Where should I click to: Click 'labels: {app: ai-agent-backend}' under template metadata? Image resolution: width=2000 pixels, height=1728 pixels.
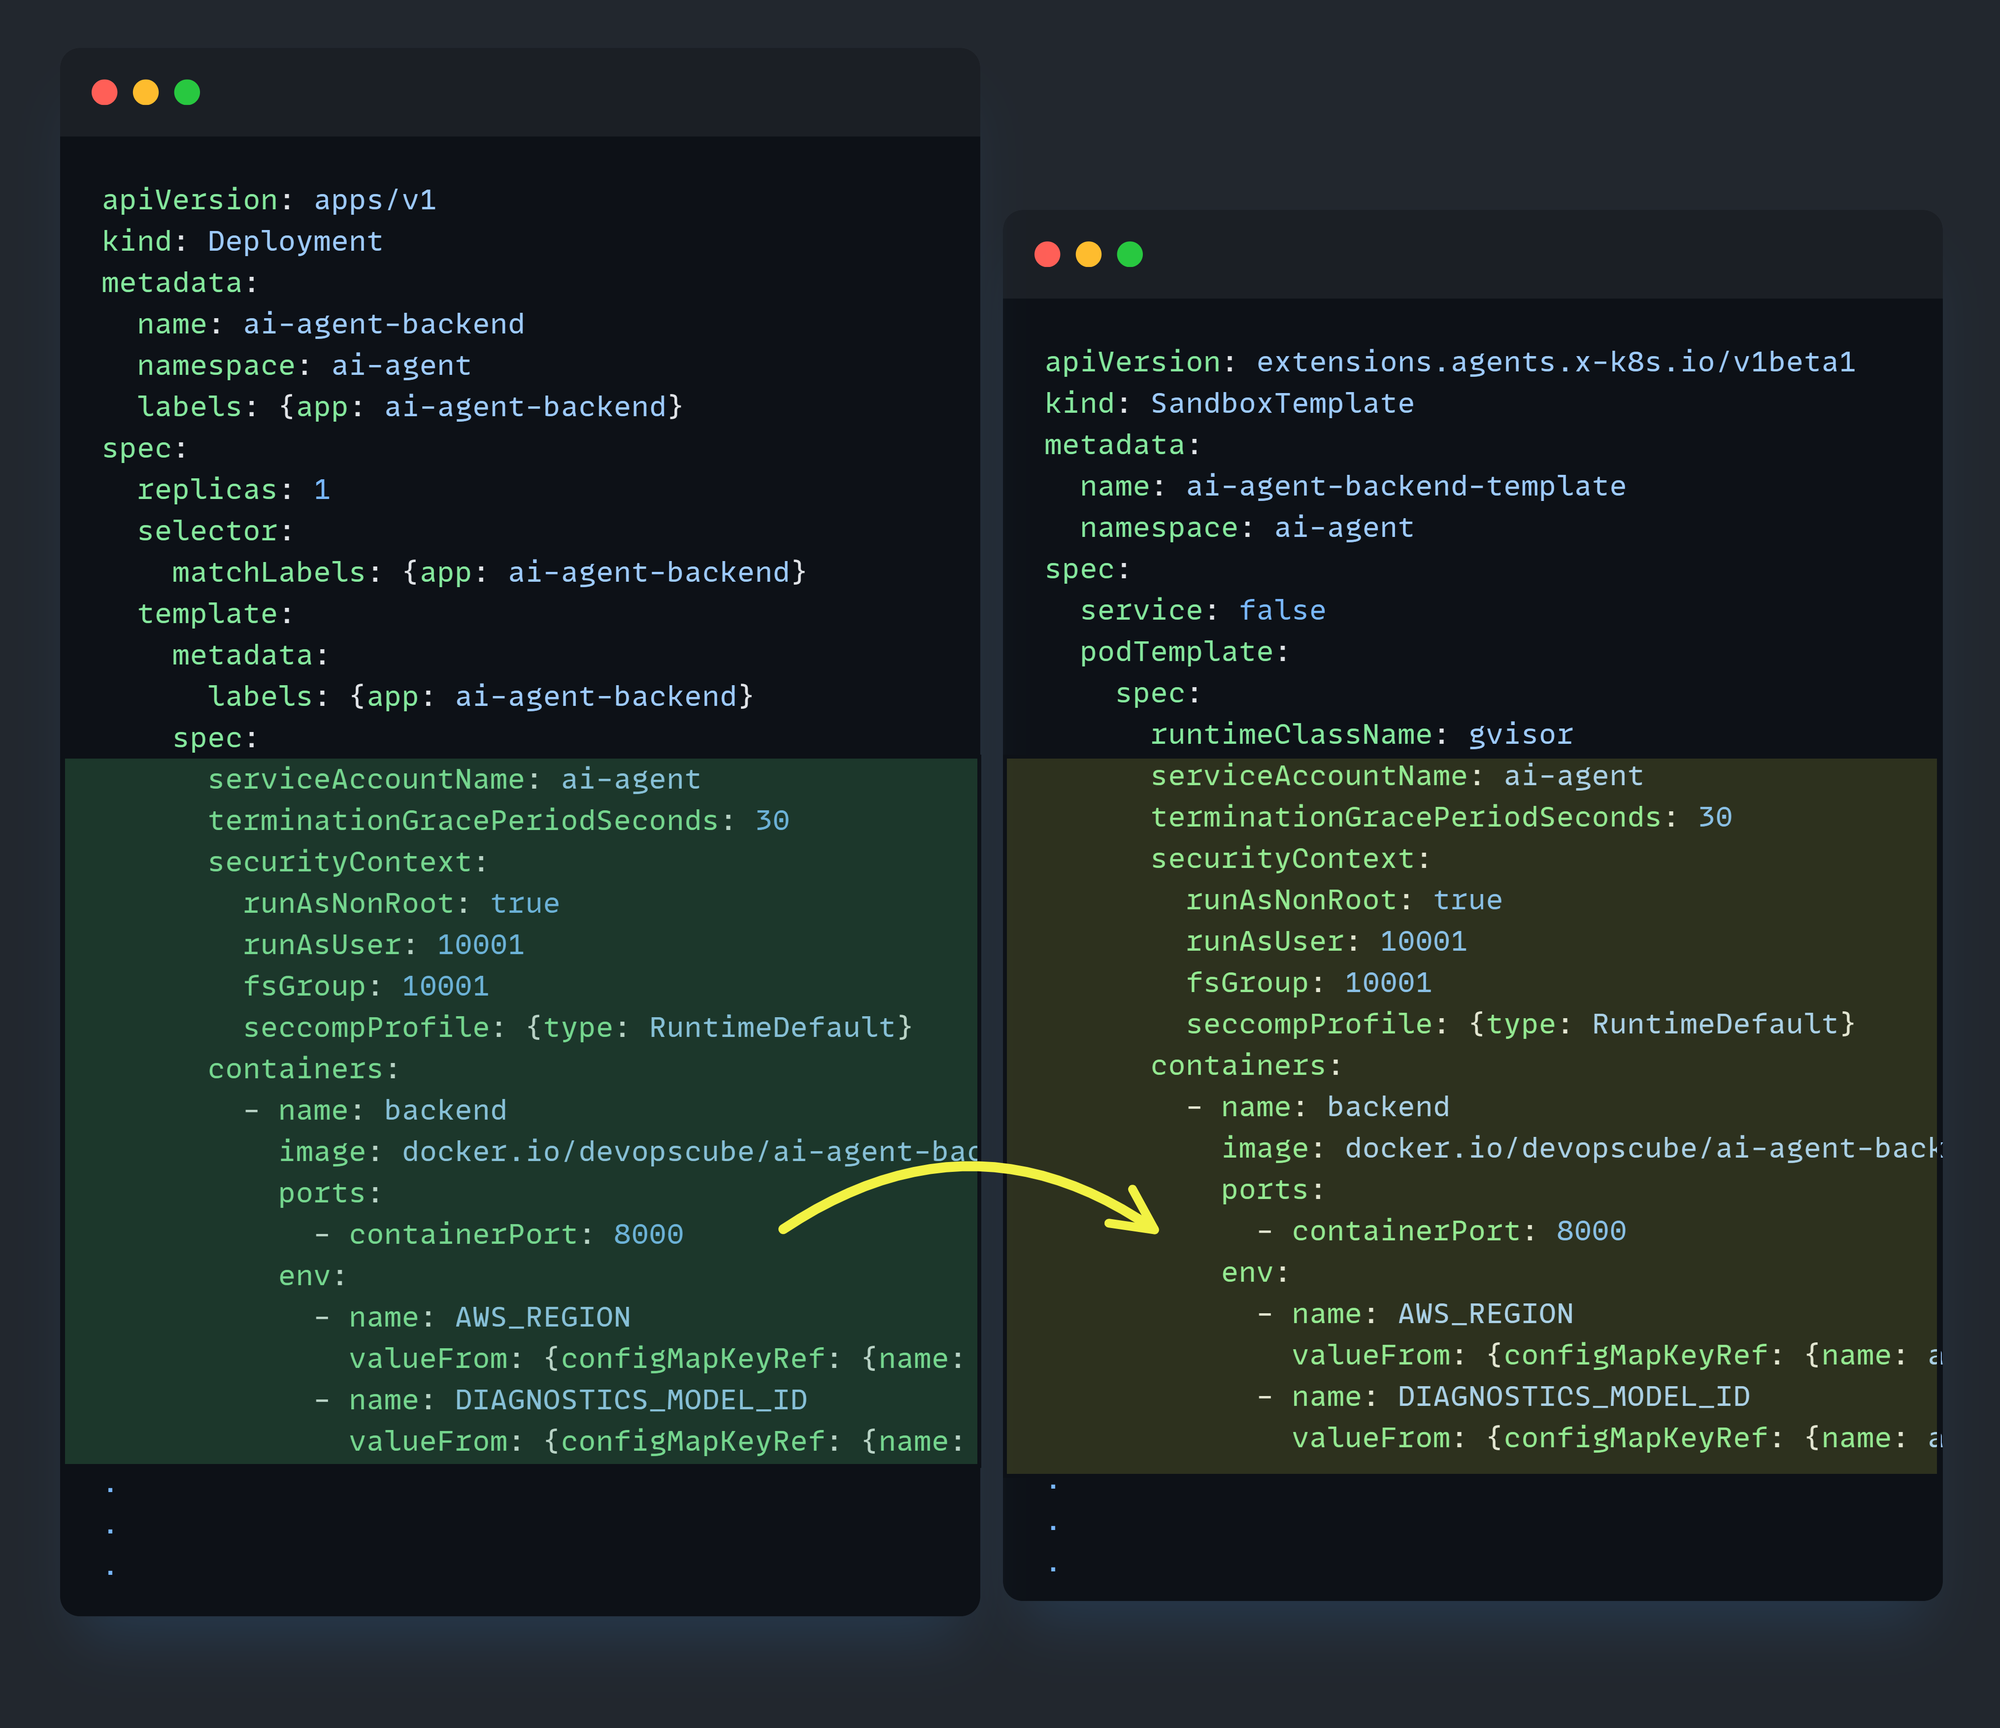point(480,696)
